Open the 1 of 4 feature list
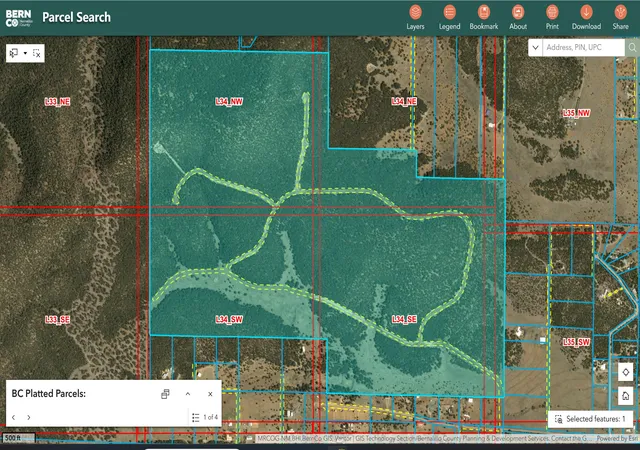The height and width of the screenshot is (450, 640). (x=205, y=417)
